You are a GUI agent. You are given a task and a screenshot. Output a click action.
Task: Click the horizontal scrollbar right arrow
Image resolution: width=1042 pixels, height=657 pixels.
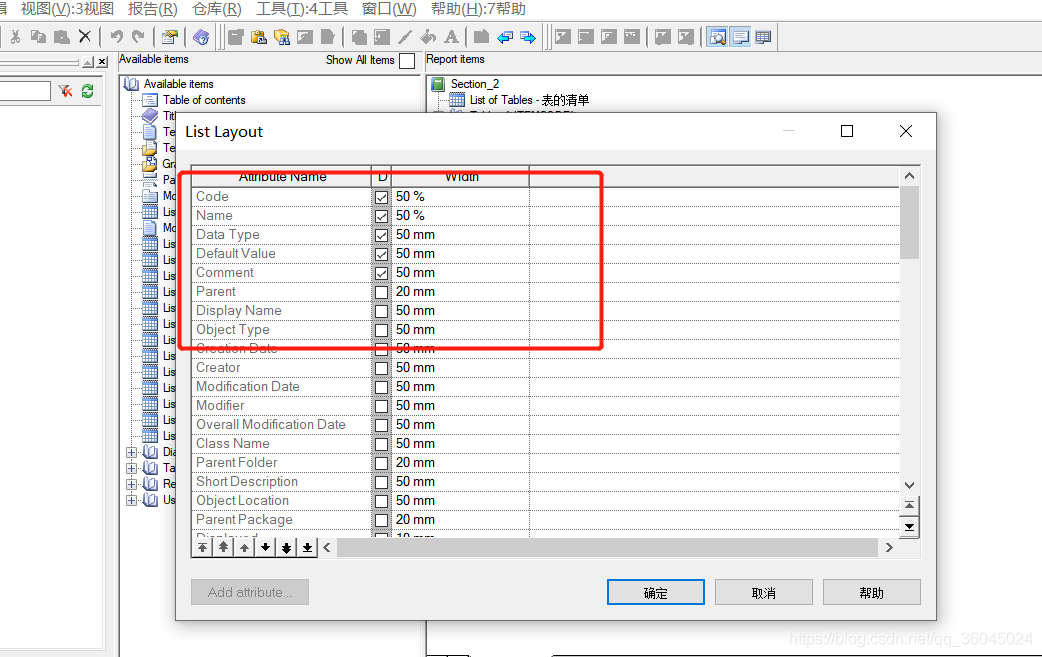[889, 547]
